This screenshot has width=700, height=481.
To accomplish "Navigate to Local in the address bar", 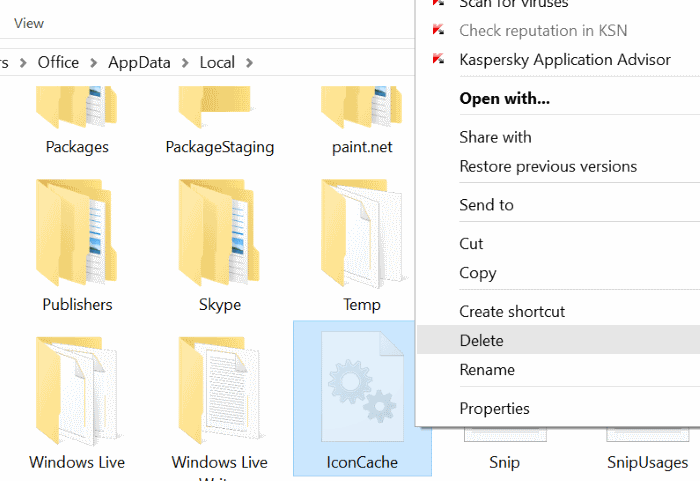I will (217, 63).
